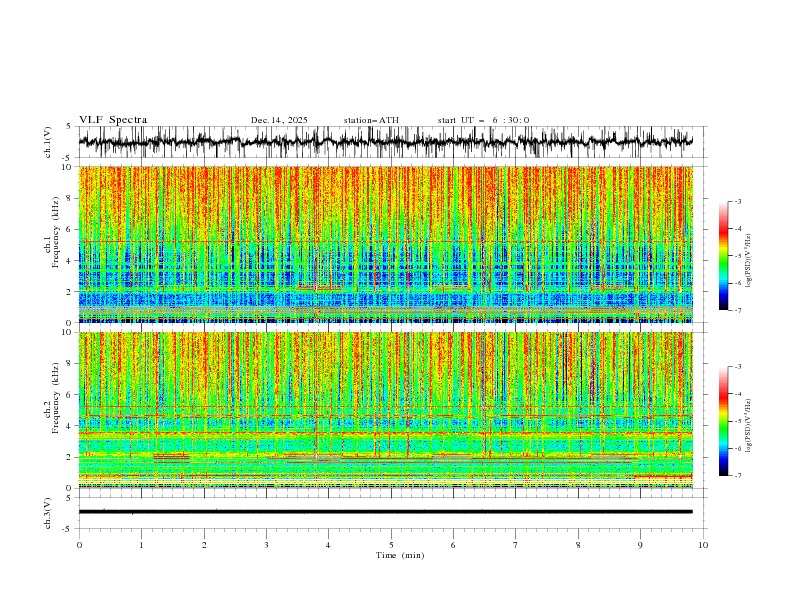This screenshot has height=612, width=792.
Task: Click the ch.2 spectrogram plot
Action: [385, 410]
